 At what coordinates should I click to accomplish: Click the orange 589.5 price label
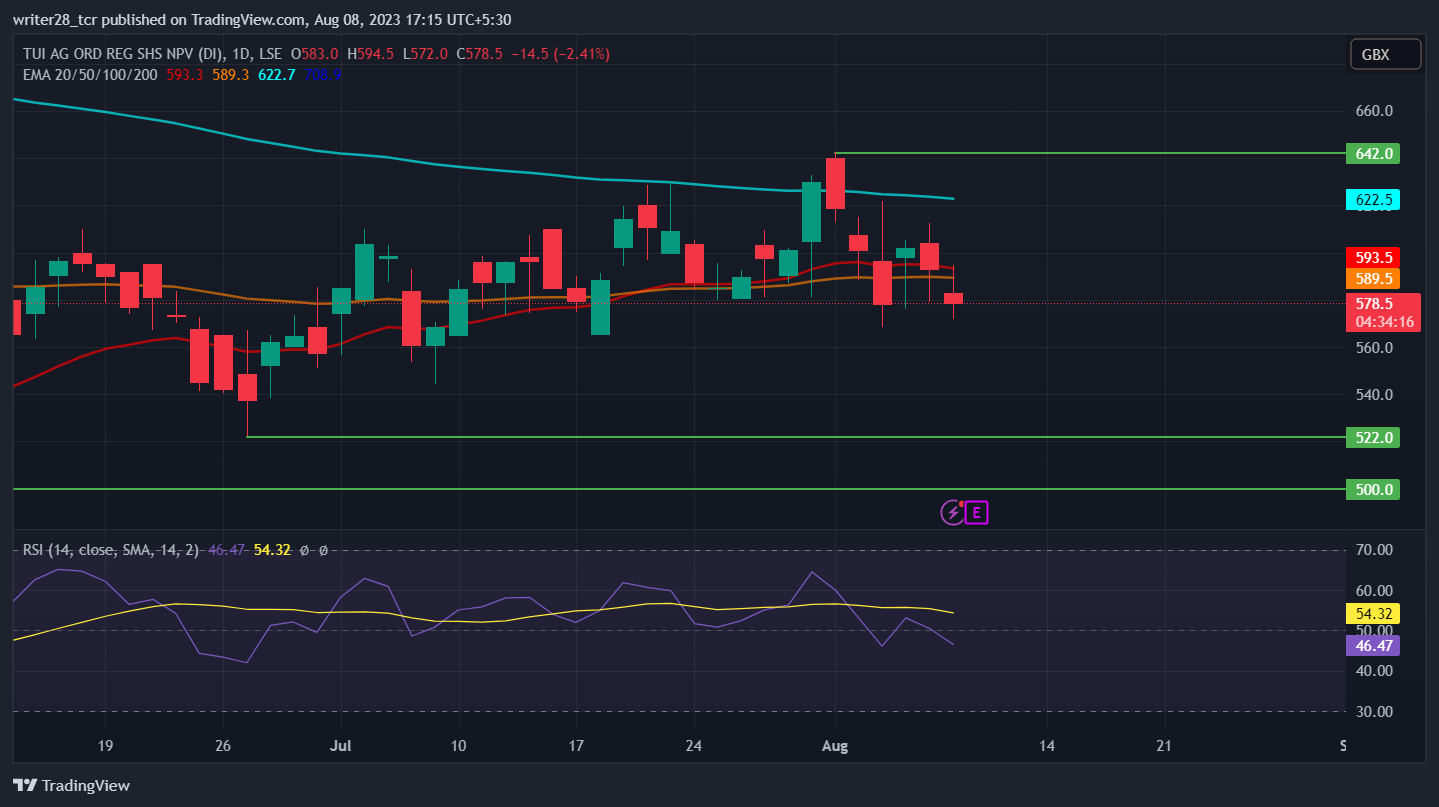click(x=1373, y=278)
